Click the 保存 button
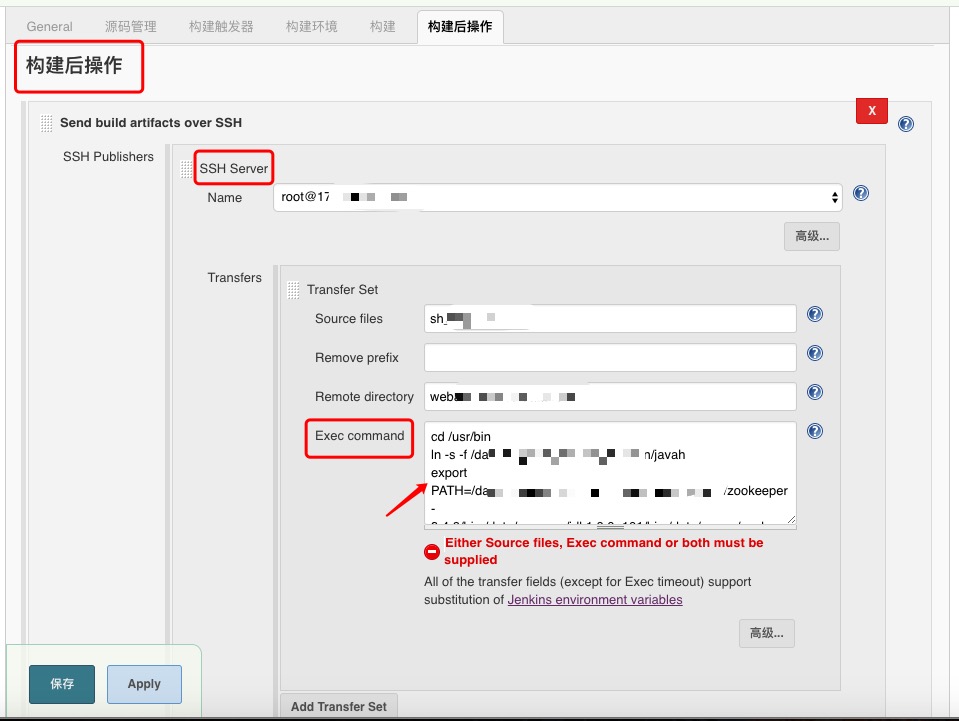 (61, 684)
